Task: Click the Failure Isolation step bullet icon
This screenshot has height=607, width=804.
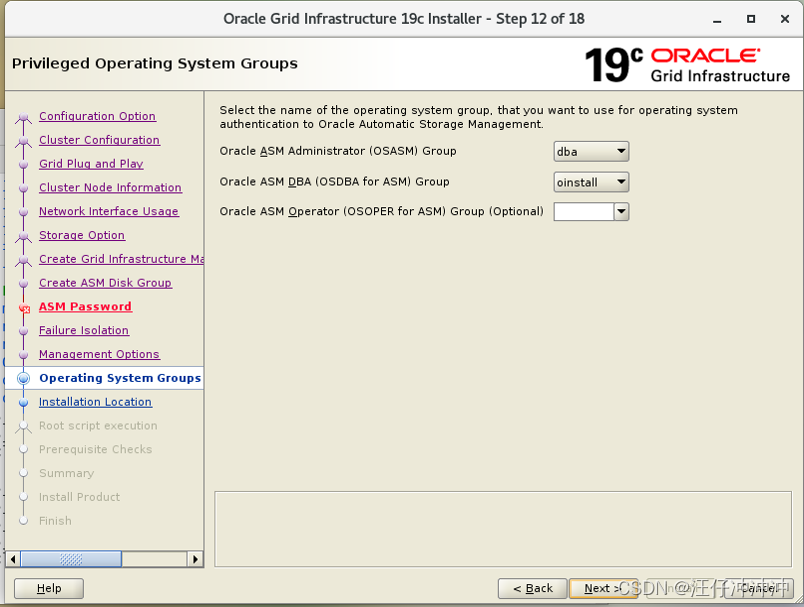Action: click(24, 331)
